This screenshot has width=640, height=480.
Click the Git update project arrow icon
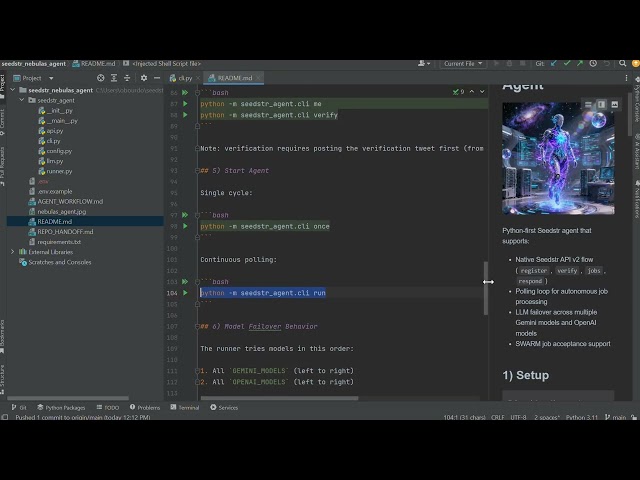[x=554, y=64]
